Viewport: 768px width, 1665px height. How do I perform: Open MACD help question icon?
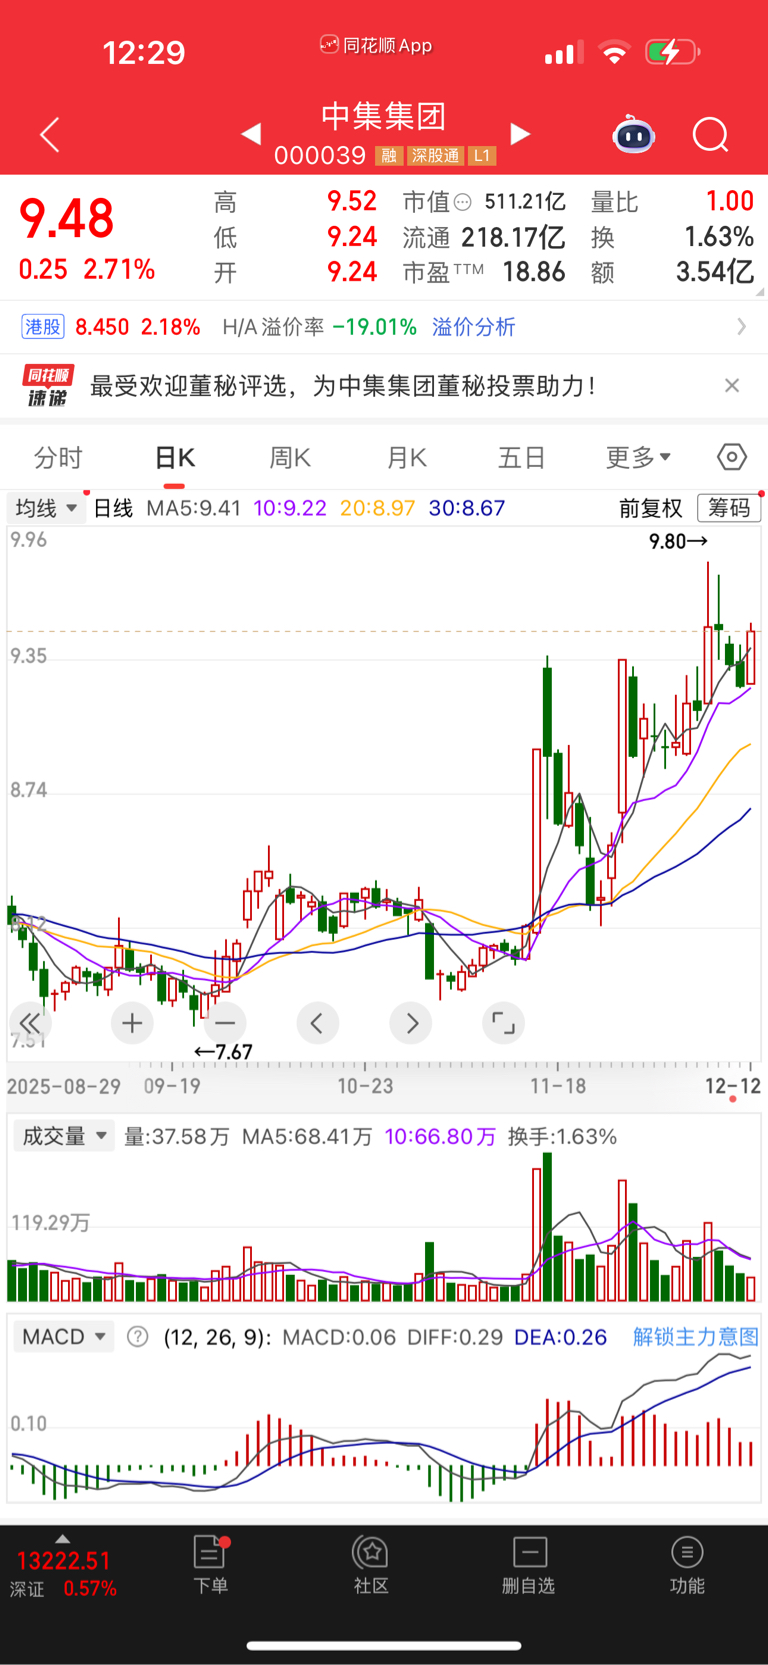[138, 1337]
